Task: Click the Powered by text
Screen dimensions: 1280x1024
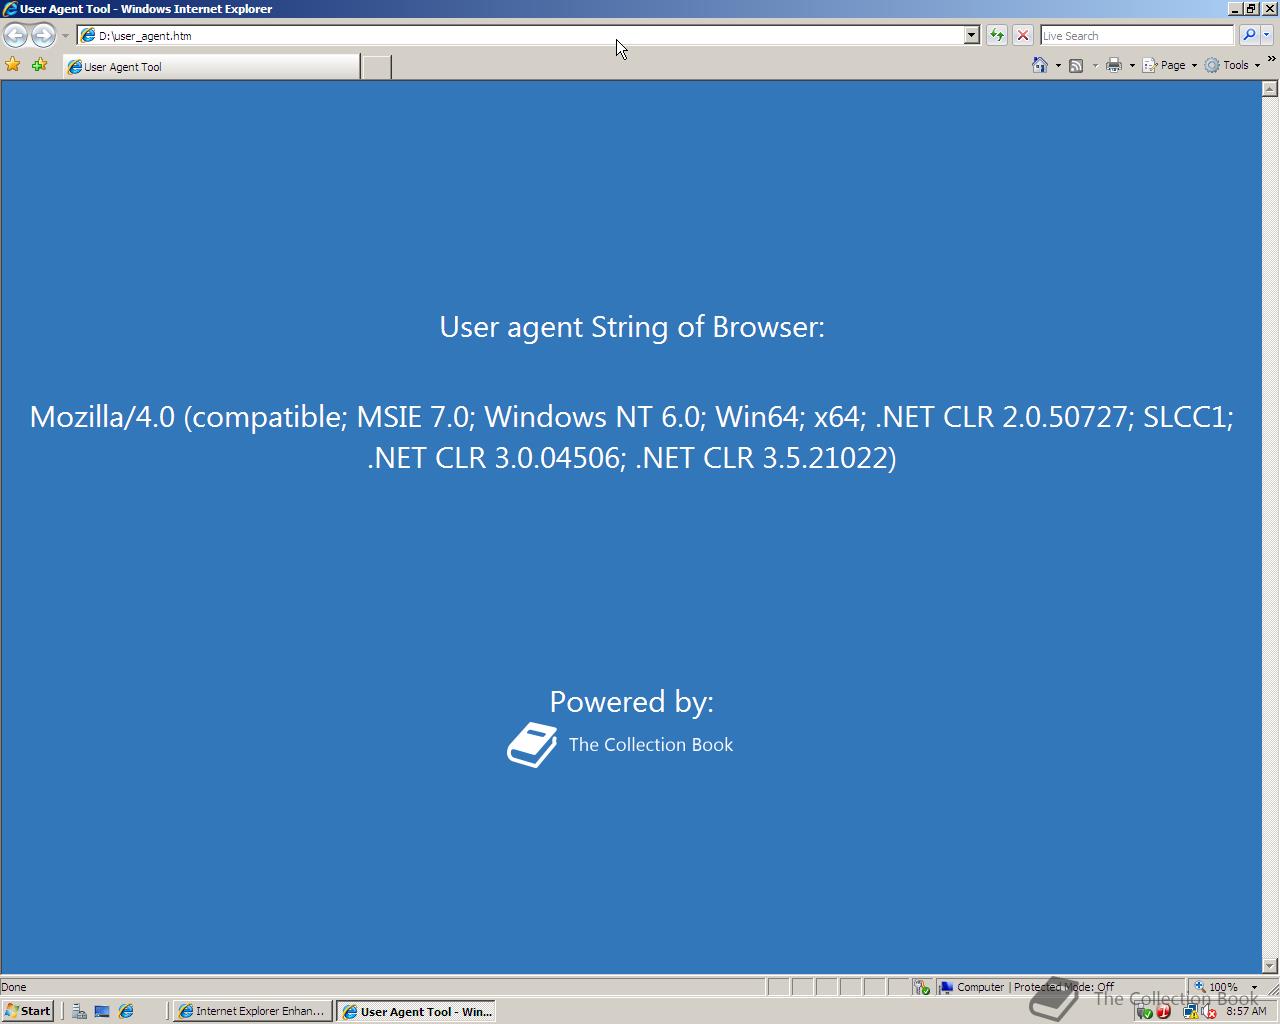Action: [x=632, y=702]
